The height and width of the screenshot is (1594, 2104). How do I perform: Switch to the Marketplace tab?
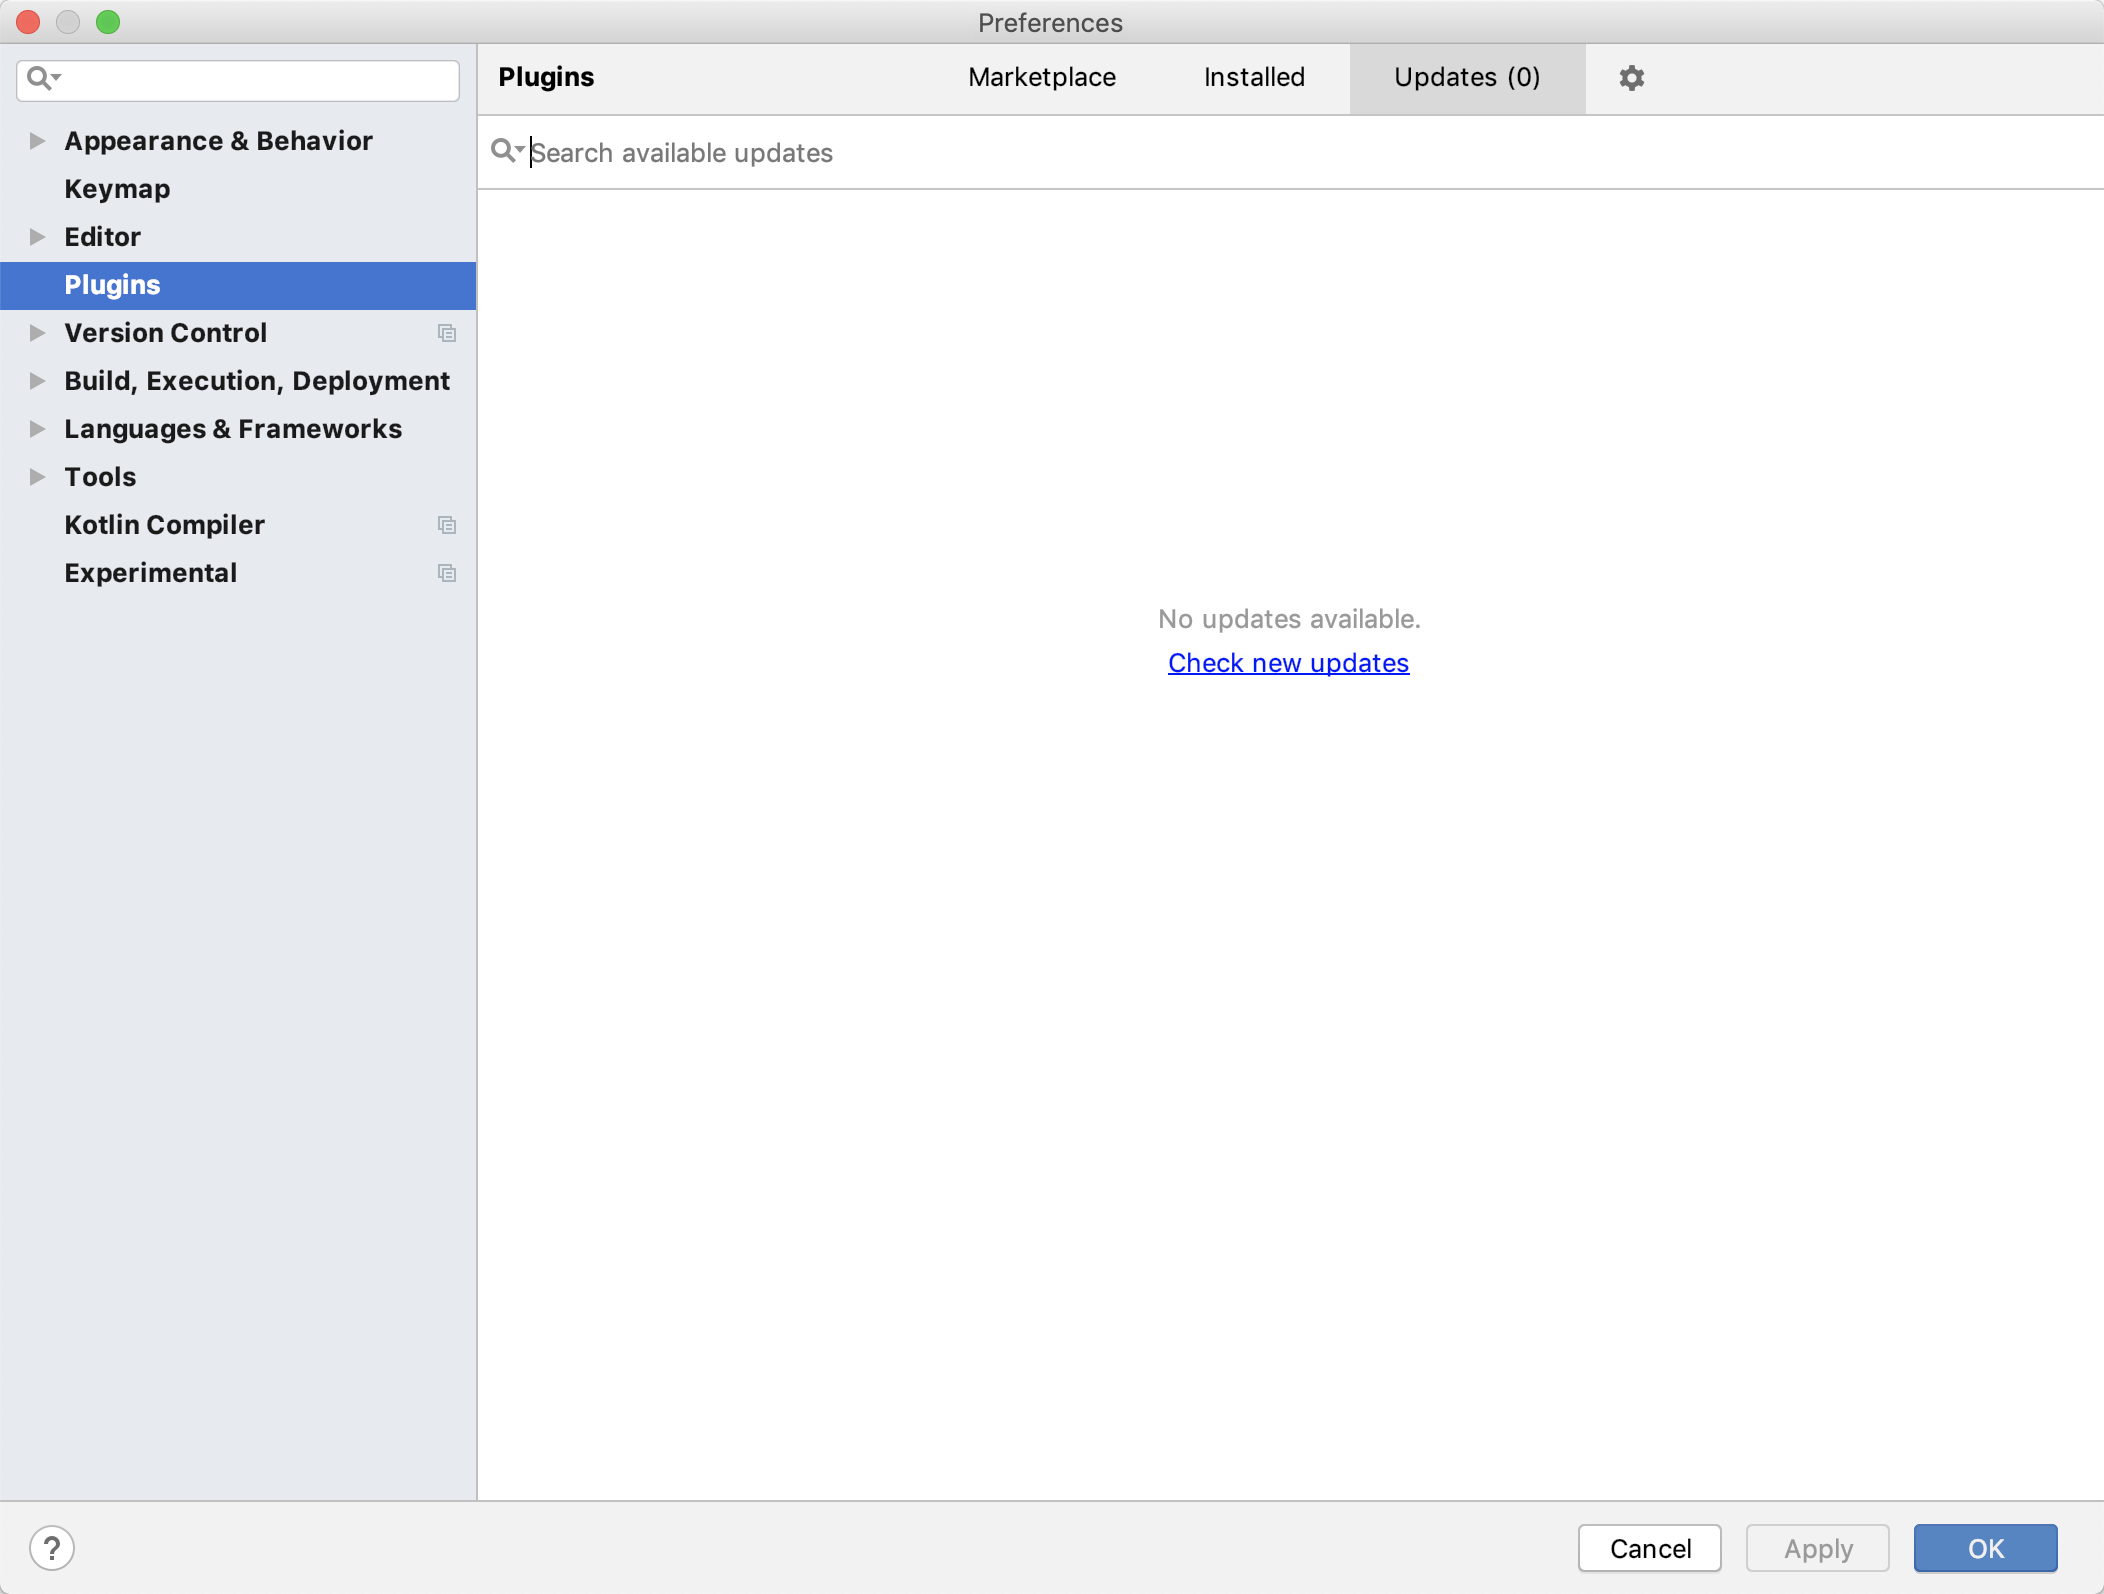1042,78
